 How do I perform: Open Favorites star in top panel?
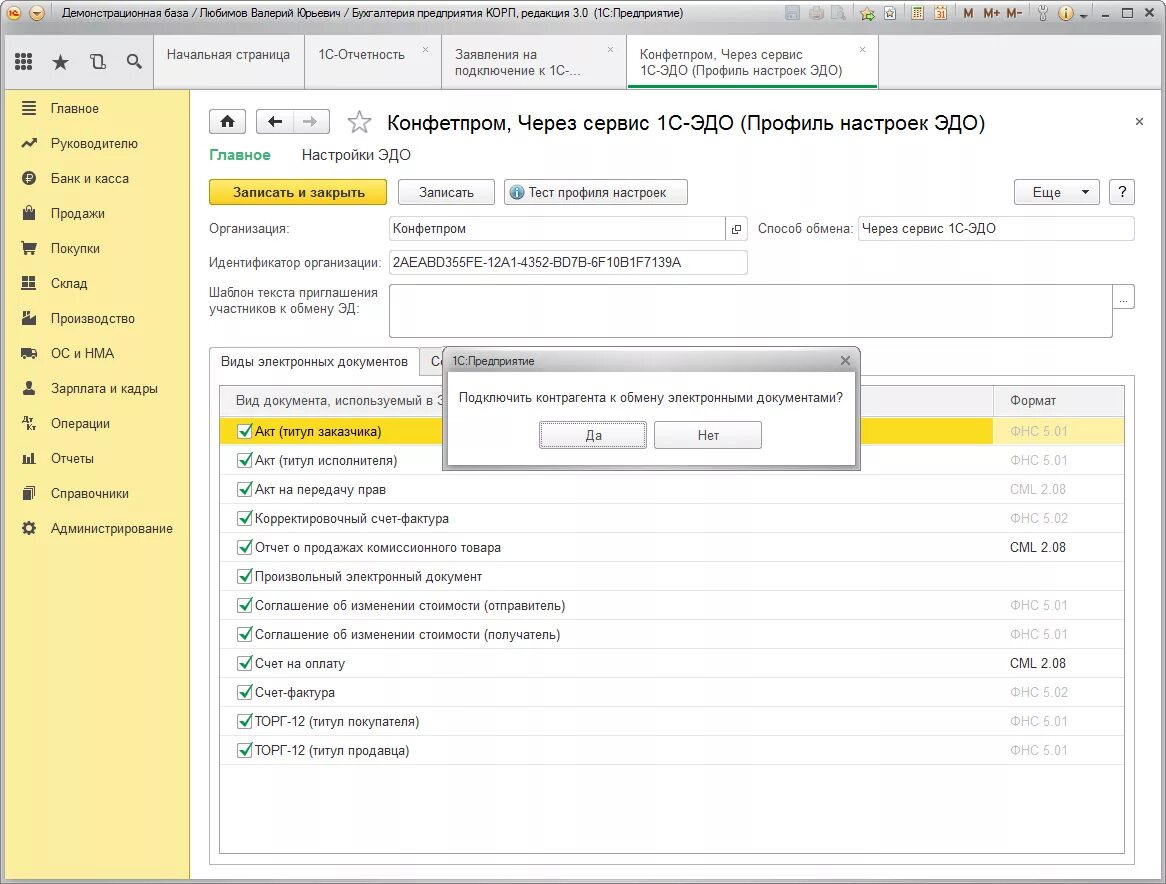tap(60, 62)
